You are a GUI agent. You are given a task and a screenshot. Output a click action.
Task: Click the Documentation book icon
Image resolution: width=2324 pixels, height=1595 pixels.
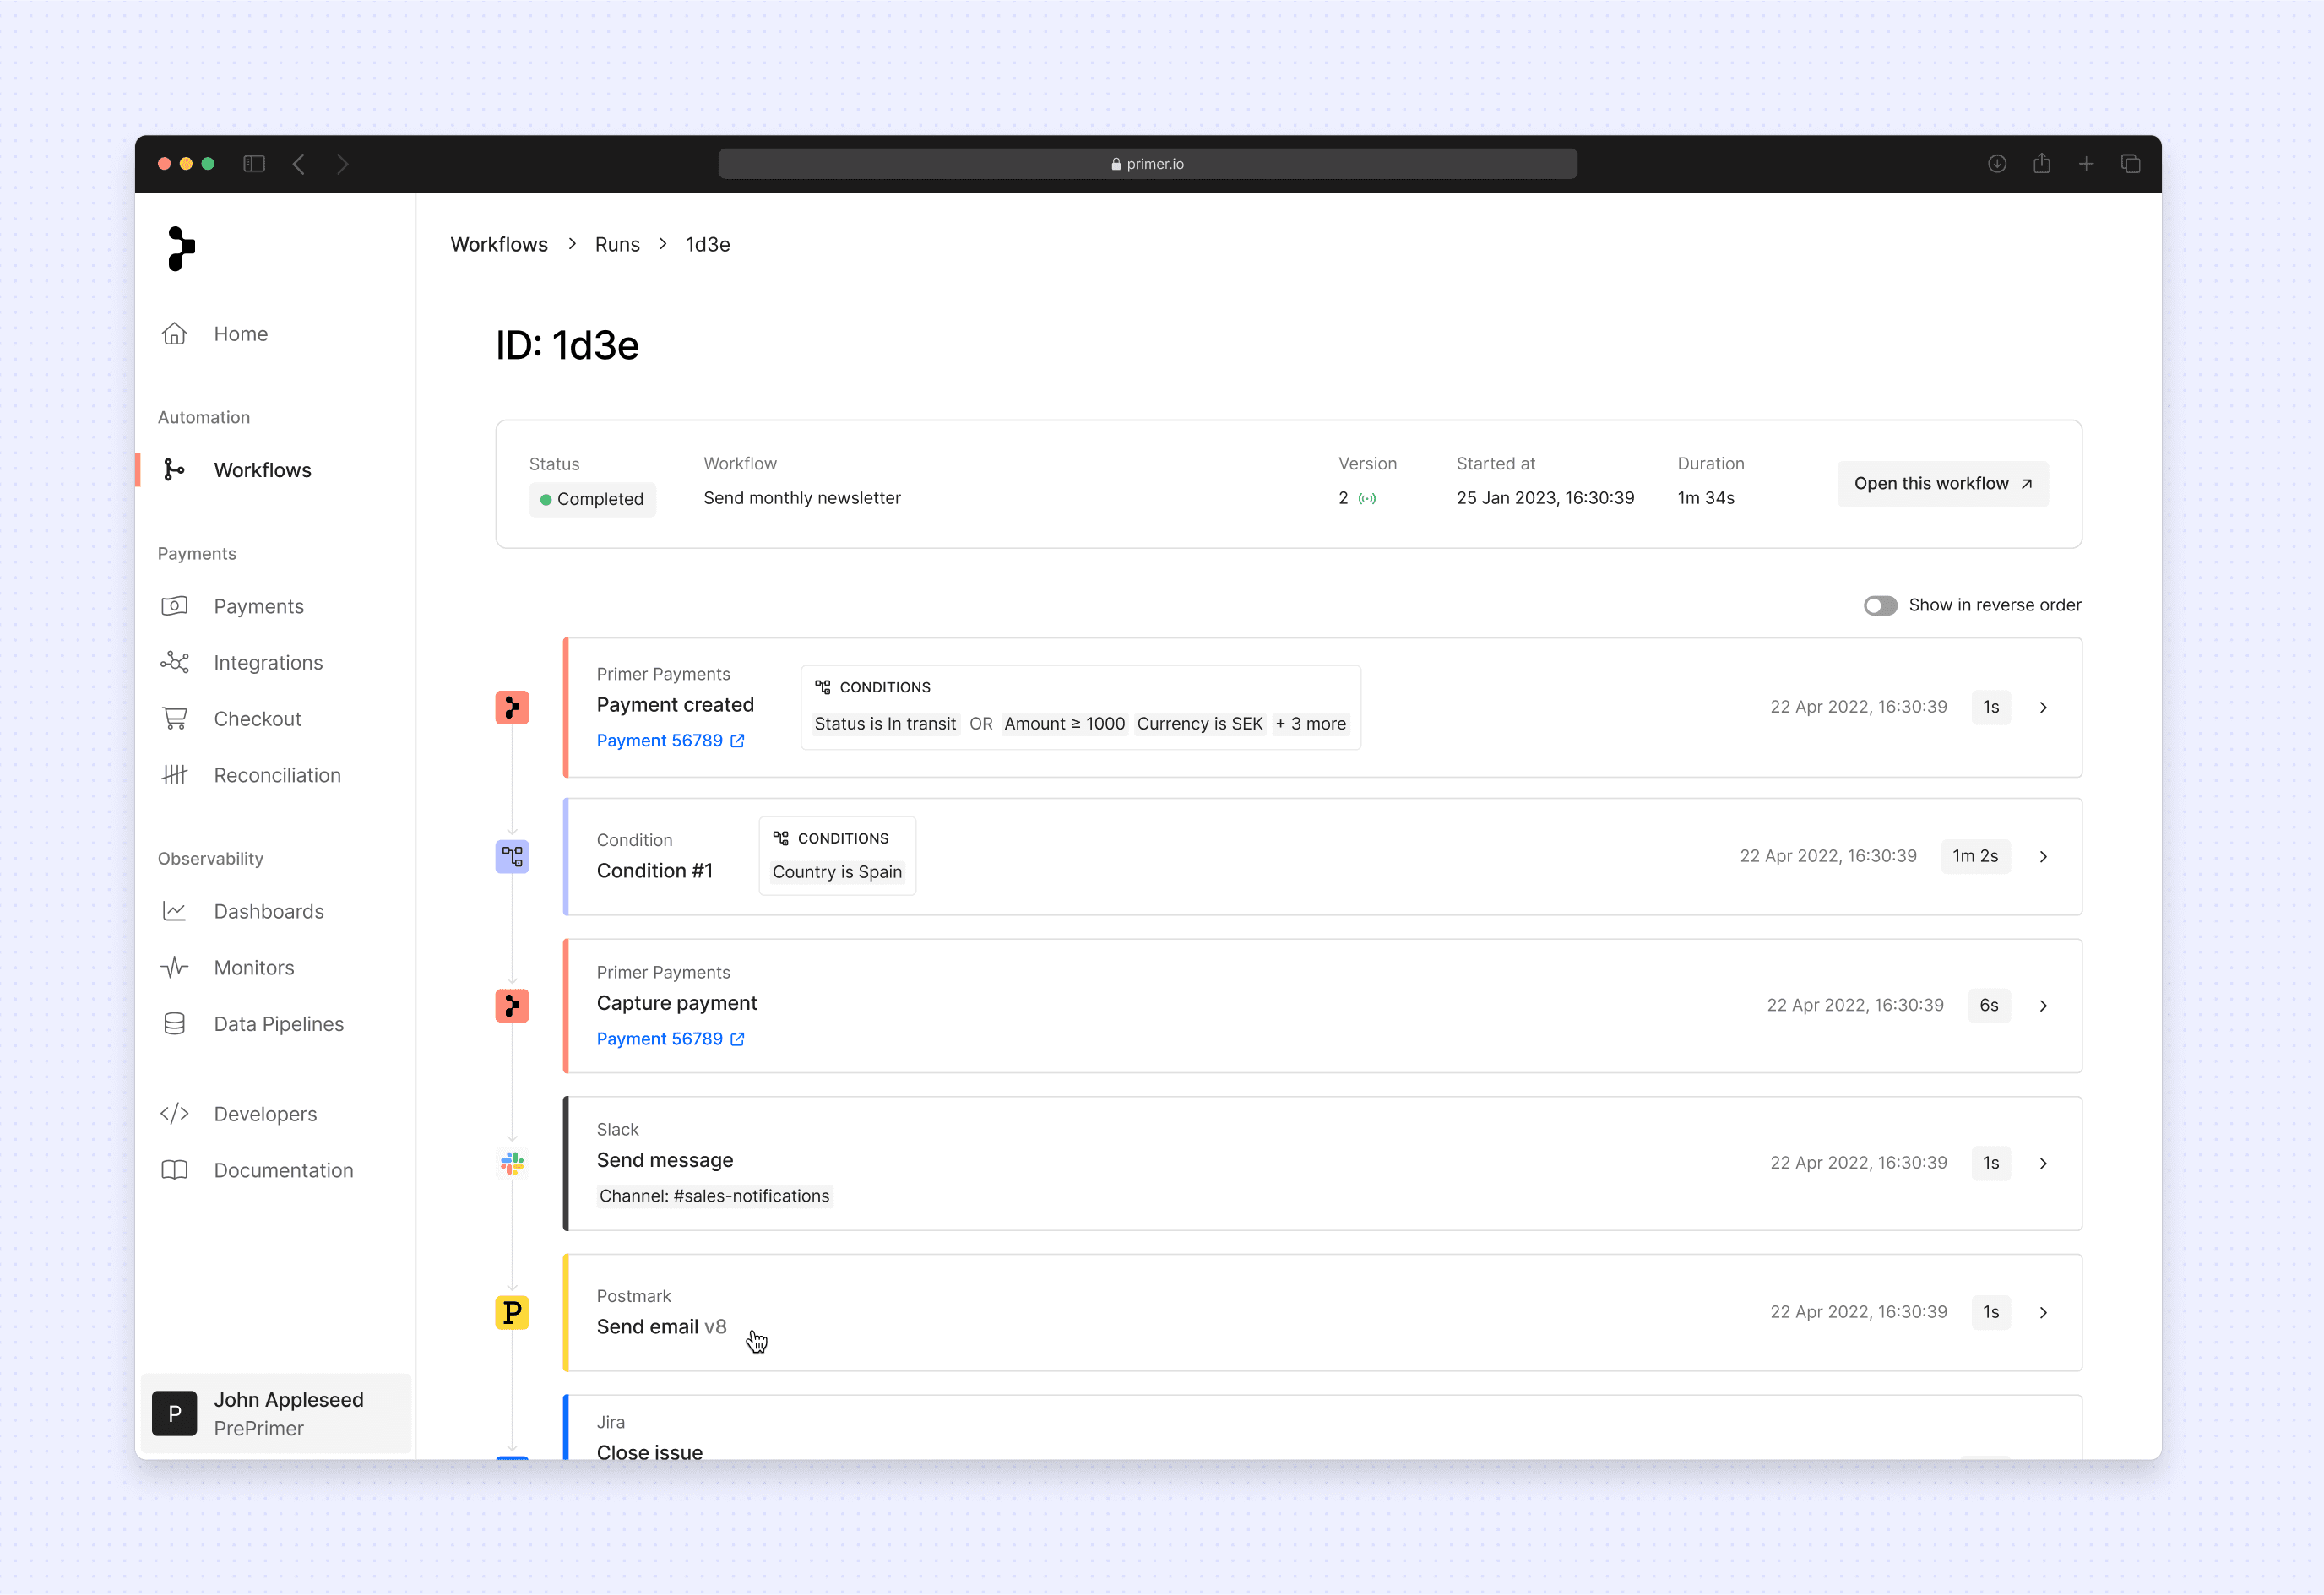[174, 1170]
